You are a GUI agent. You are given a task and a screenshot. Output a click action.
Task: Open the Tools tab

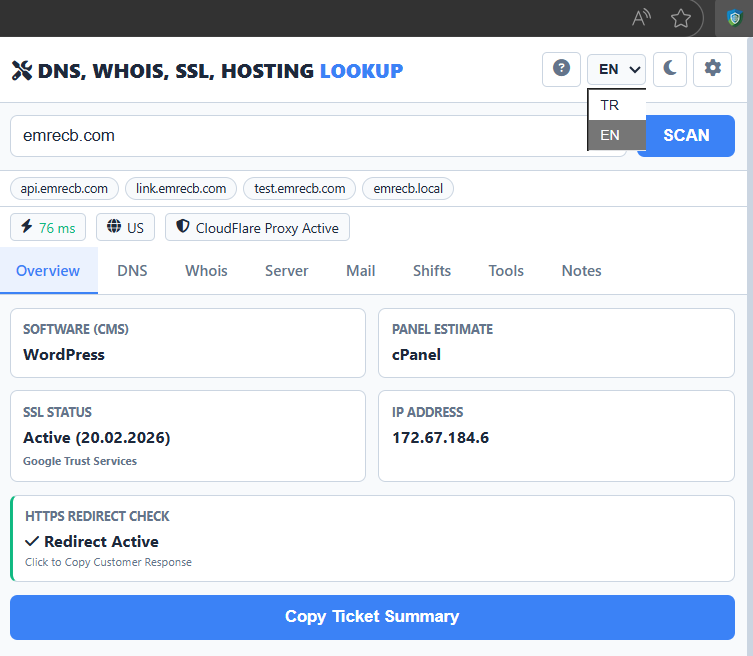[506, 271]
